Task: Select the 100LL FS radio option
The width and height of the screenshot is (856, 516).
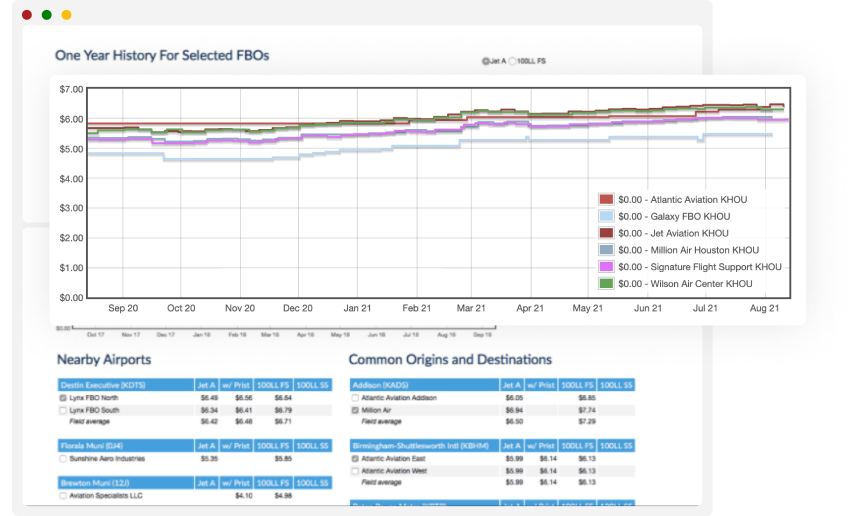Action: tap(513, 61)
